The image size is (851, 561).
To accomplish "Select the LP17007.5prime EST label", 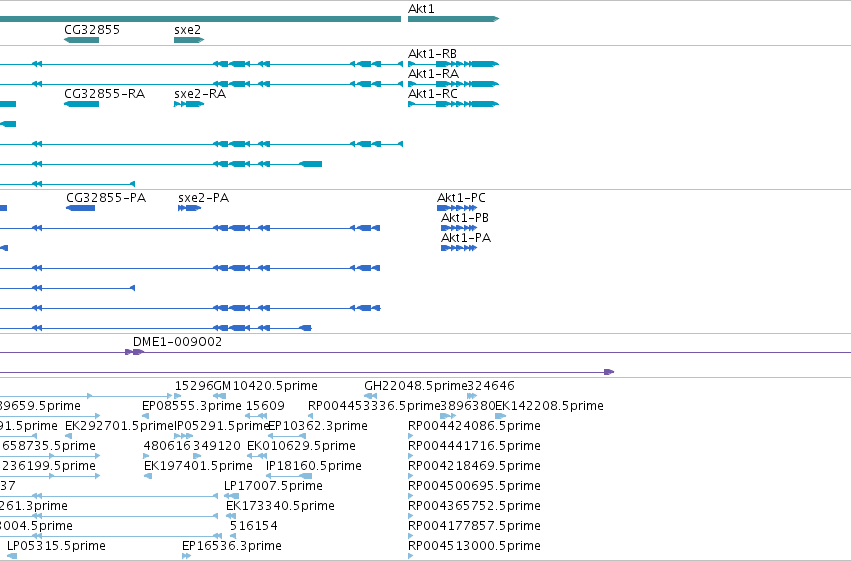I will tap(273, 486).
